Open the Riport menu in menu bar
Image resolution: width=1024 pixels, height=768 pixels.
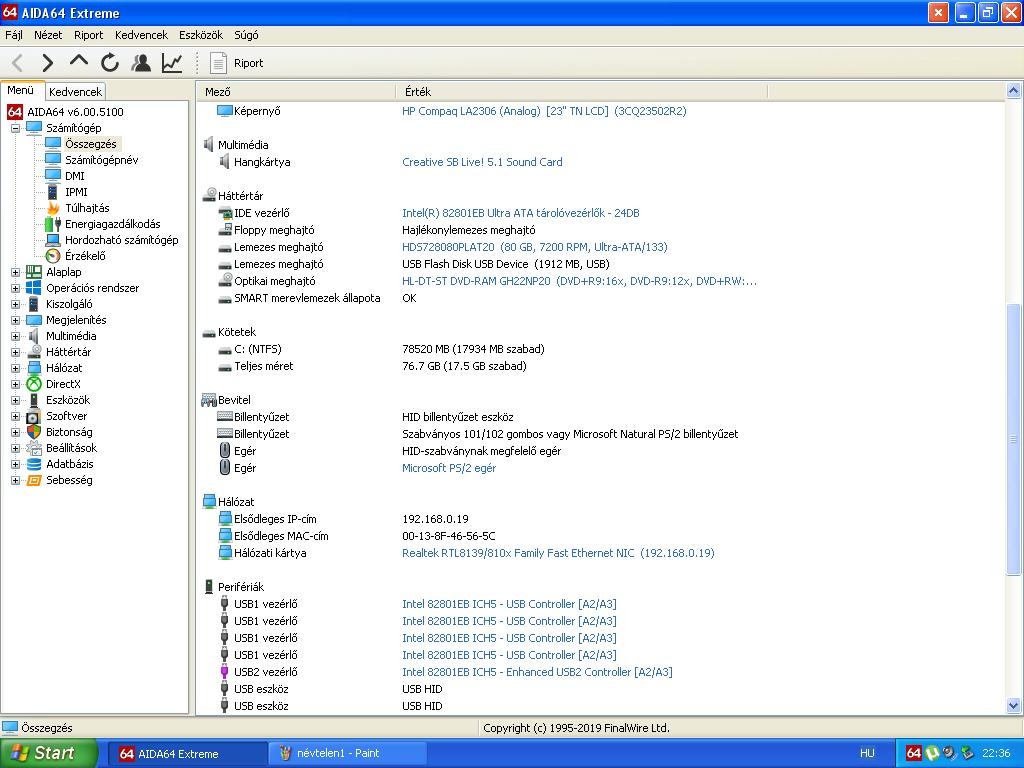88,35
